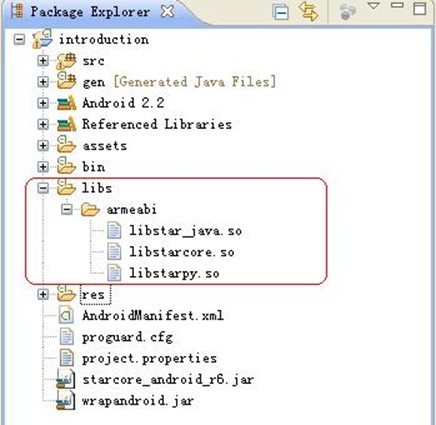The height and width of the screenshot is (425, 436).
Task: Click the armeabi folder icon
Action: 90,210
